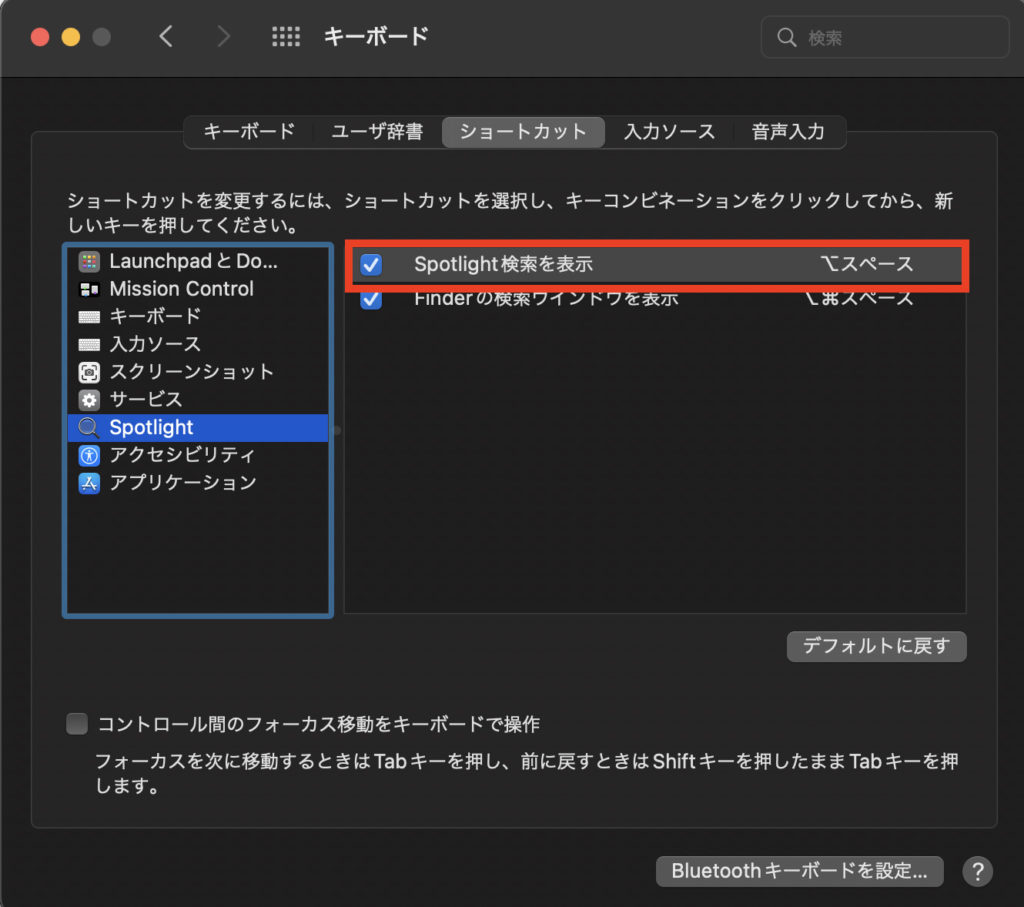The width and height of the screenshot is (1024, 907).
Task: Minimize the window with yellow button
Action: (71, 37)
